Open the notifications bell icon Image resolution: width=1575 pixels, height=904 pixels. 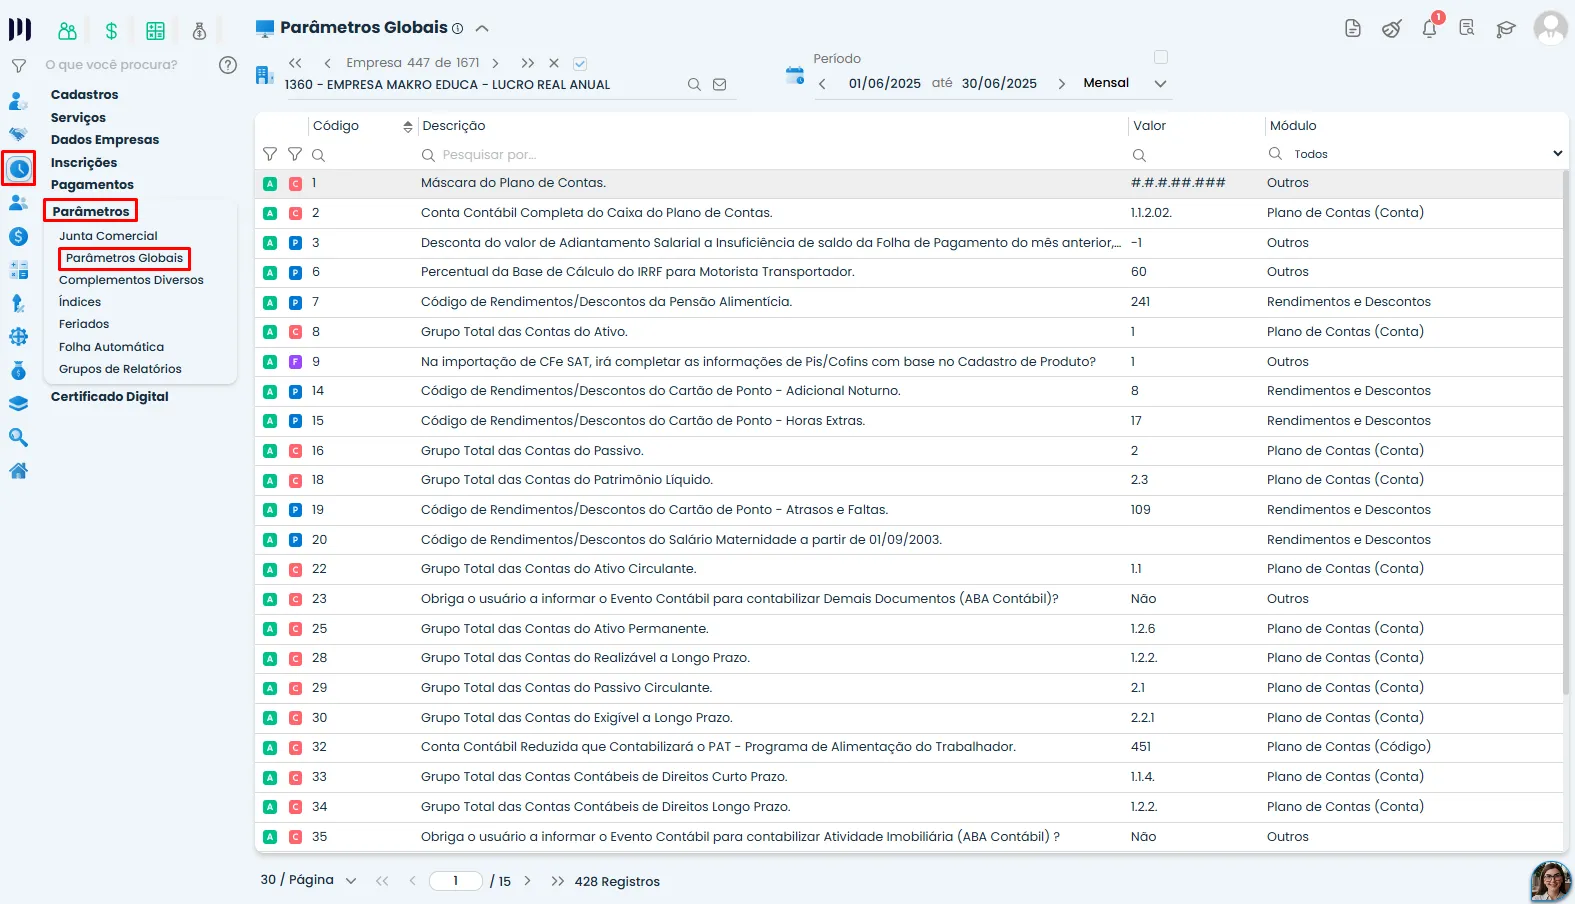1430,28
